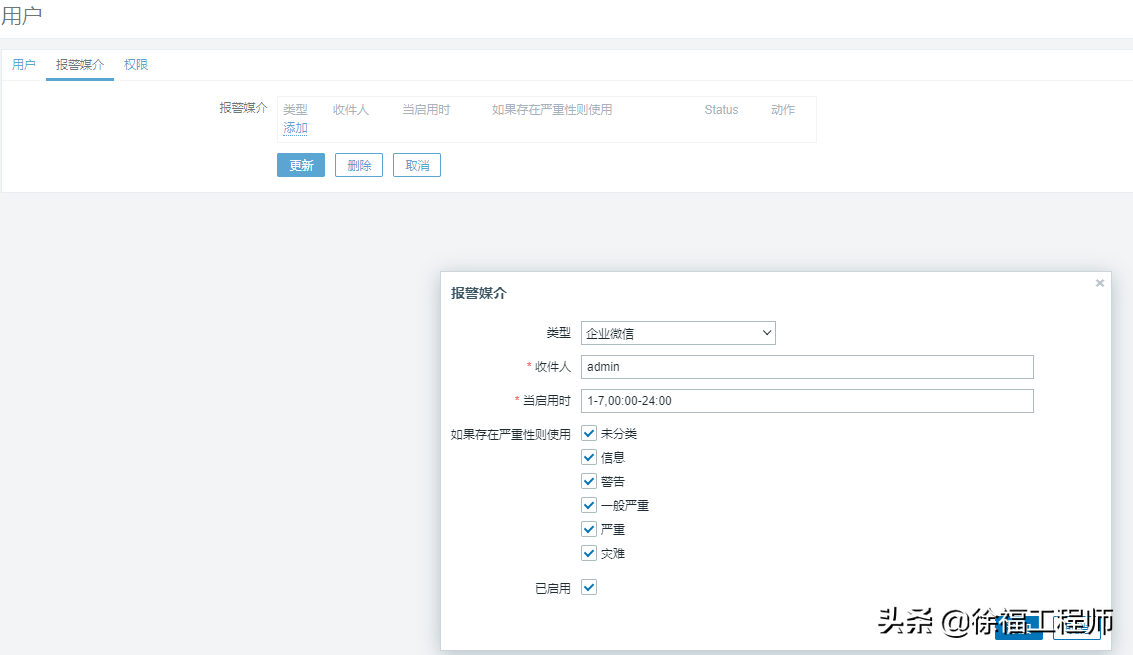Open the 类型 dropdown showing 企业微信

point(678,333)
